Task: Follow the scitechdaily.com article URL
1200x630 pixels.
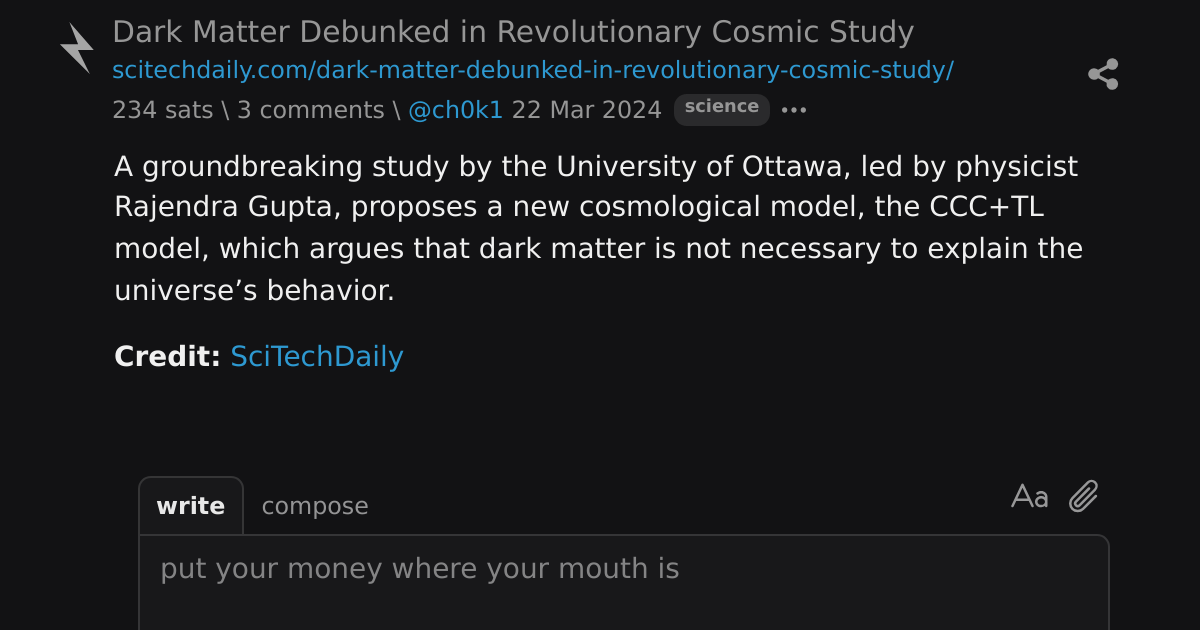Action: [x=533, y=71]
